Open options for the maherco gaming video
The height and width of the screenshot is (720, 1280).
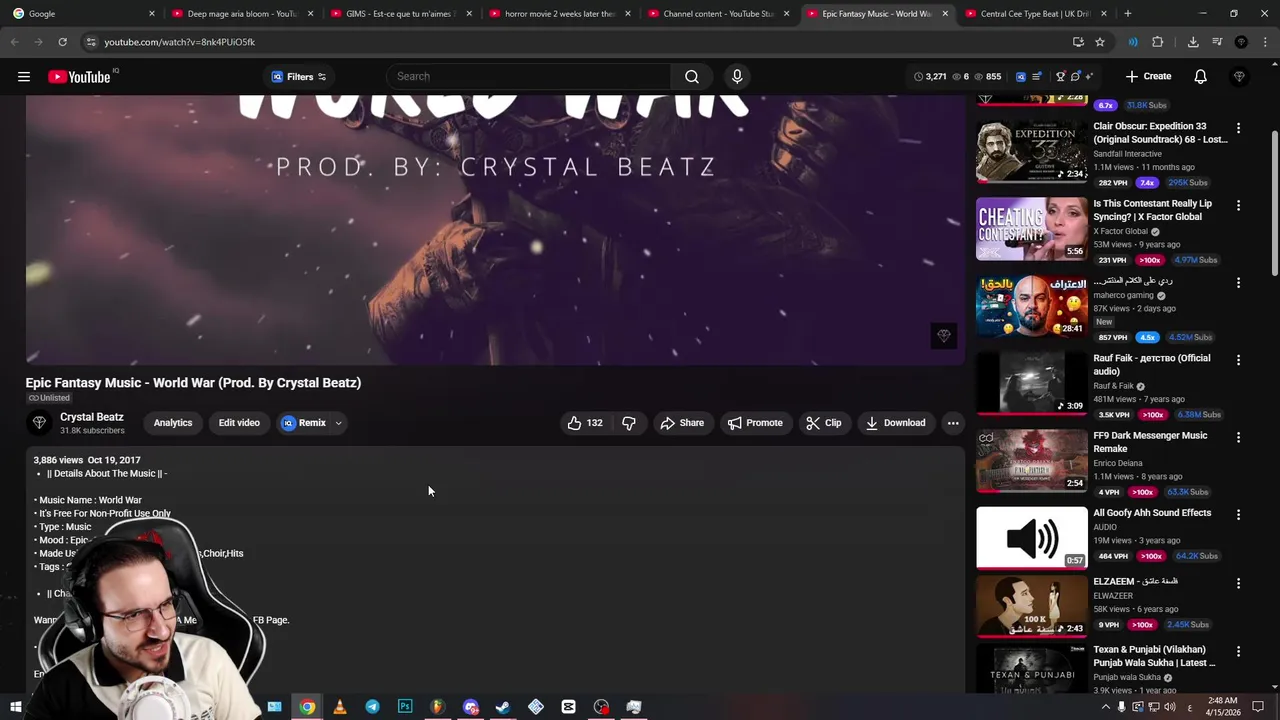1238,283
